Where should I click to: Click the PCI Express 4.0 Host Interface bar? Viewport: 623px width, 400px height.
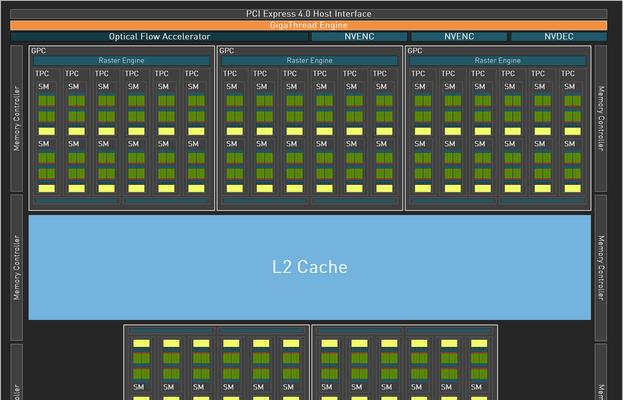[x=309, y=14]
